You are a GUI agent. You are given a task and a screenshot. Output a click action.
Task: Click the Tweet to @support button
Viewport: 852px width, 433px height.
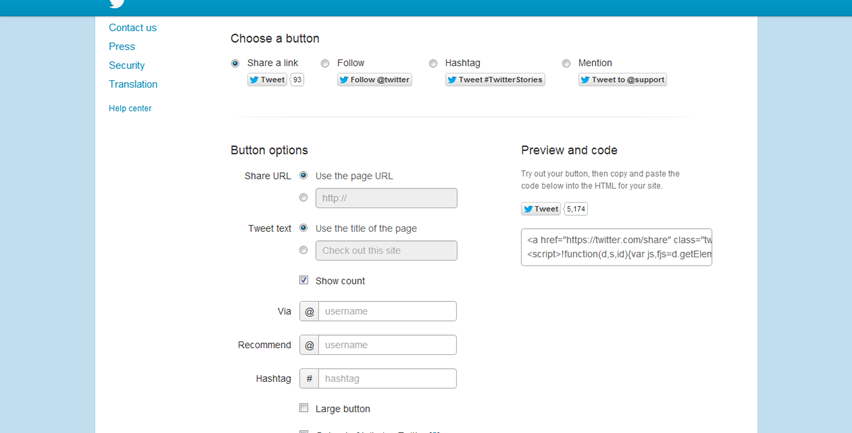click(622, 80)
